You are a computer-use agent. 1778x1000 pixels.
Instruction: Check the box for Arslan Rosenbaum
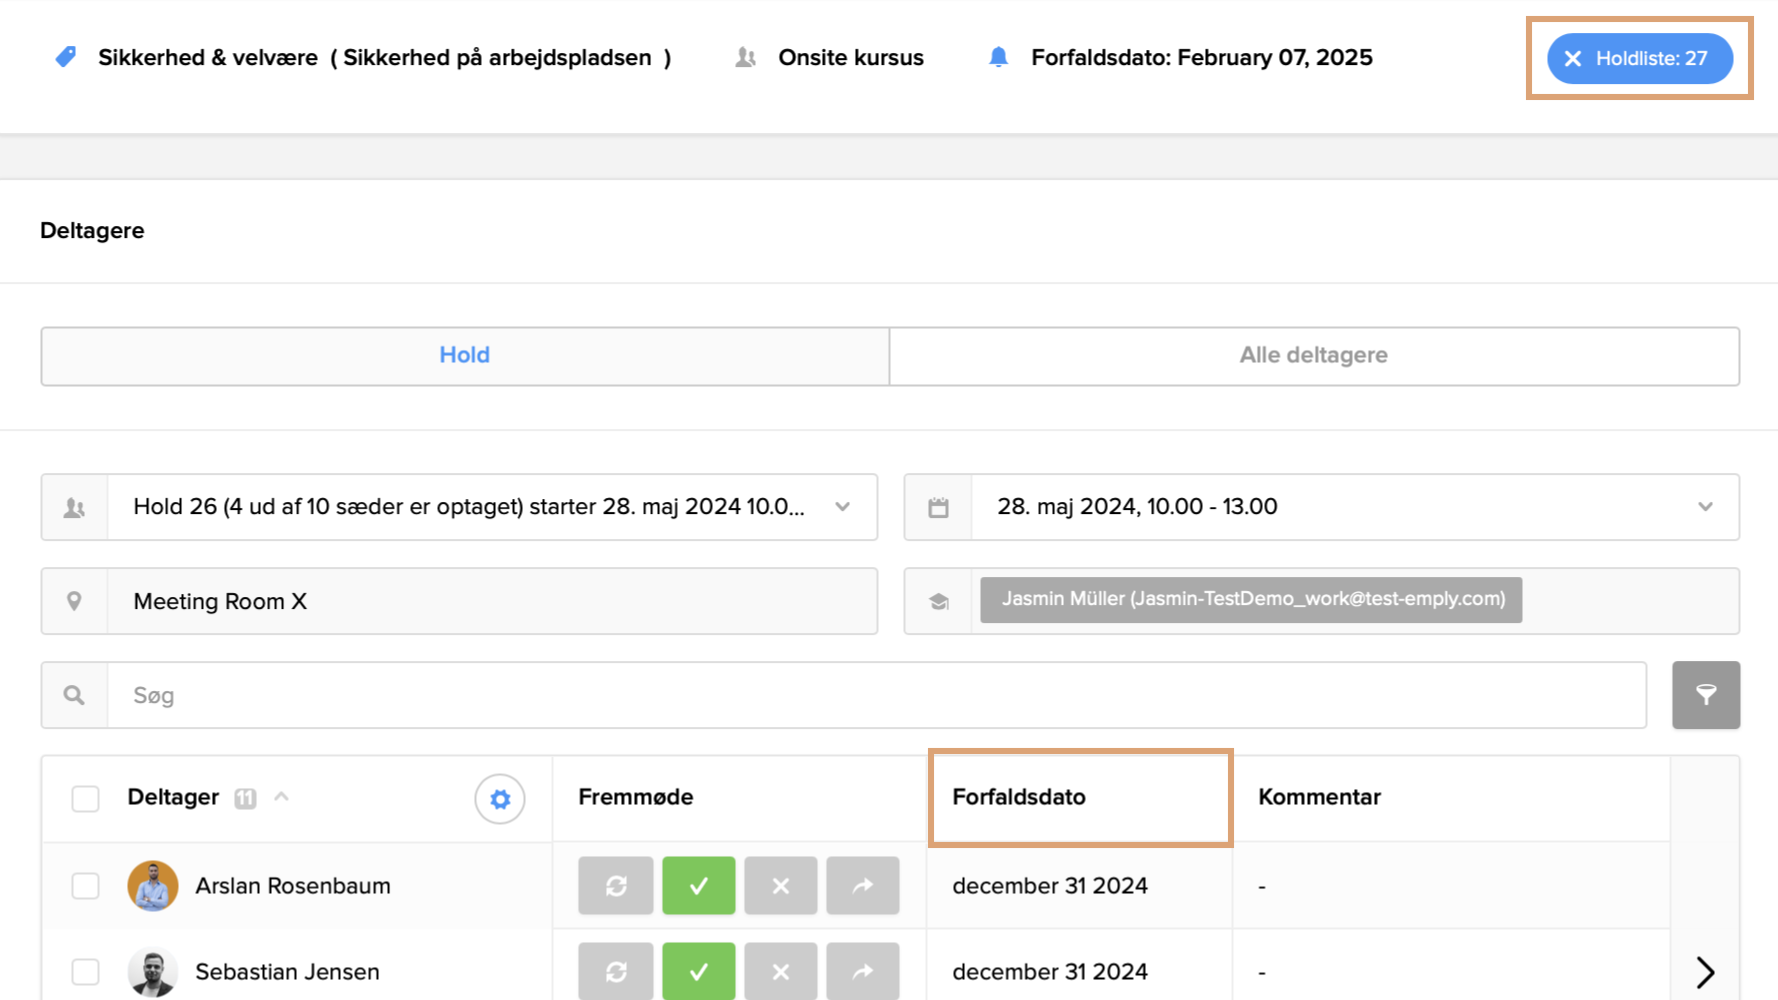coord(86,886)
